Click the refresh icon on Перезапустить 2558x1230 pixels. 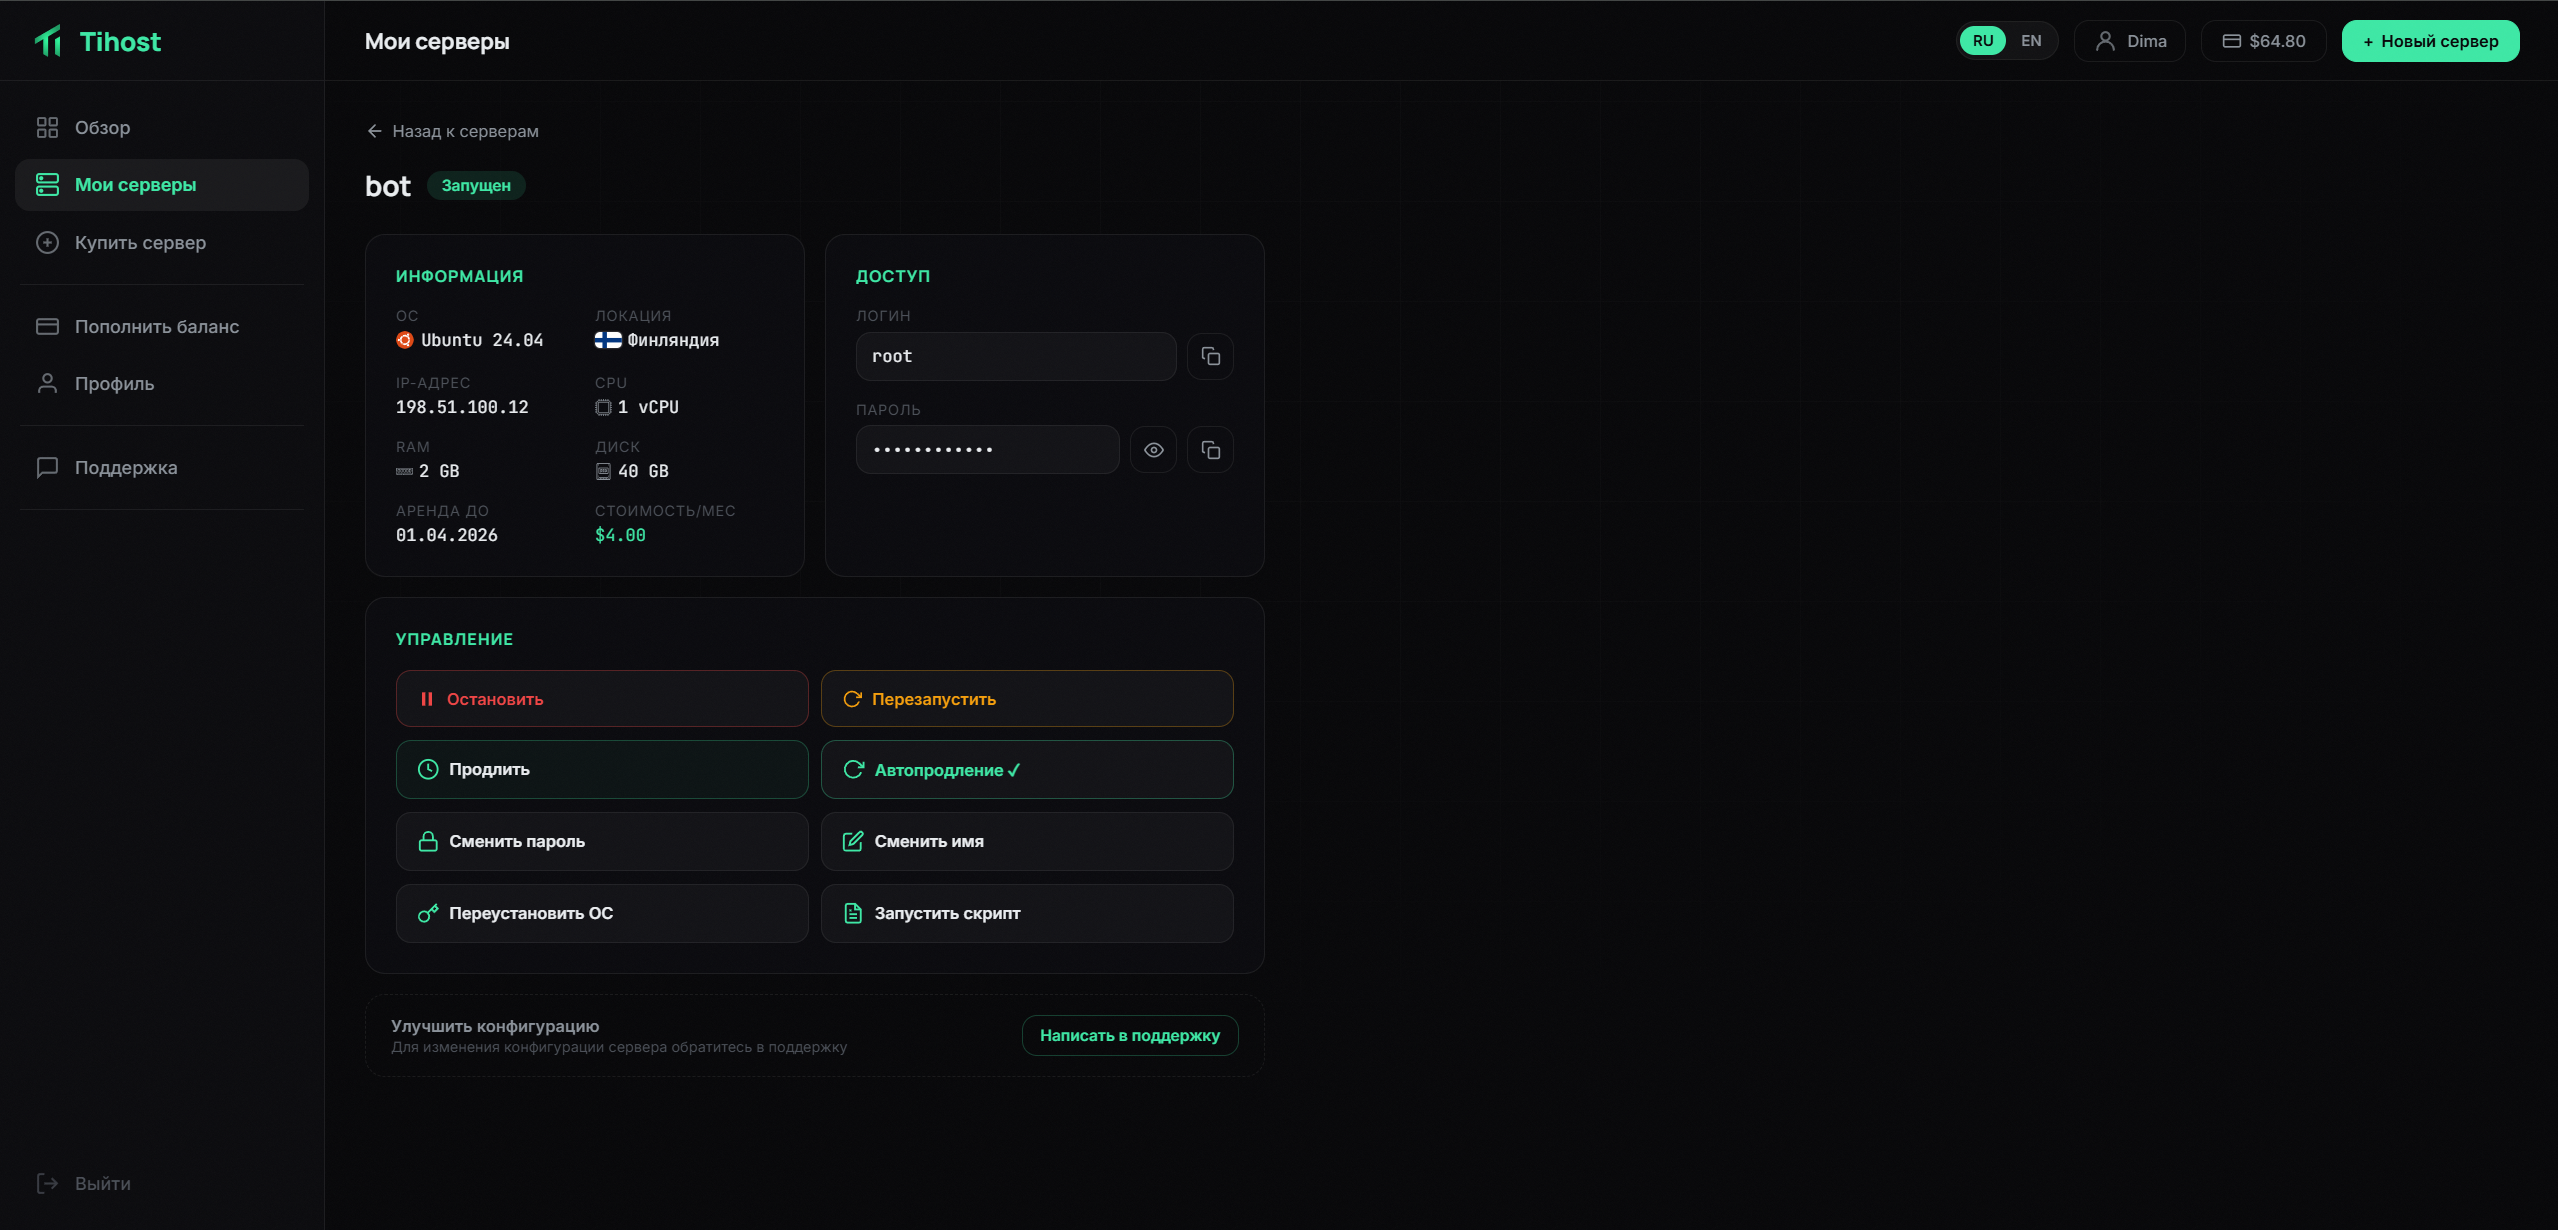[852, 699]
